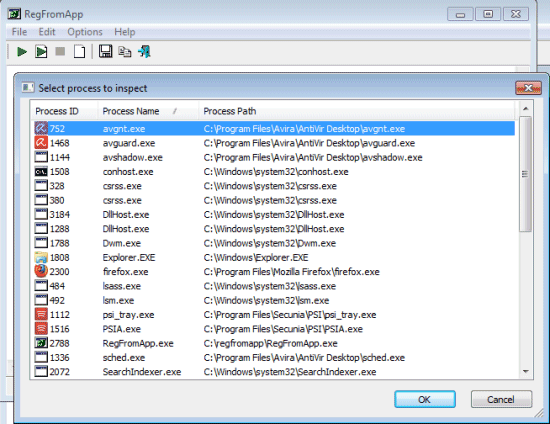Click the scrollbar down arrow
Screen dimensions: 550x424
(x=525, y=372)
